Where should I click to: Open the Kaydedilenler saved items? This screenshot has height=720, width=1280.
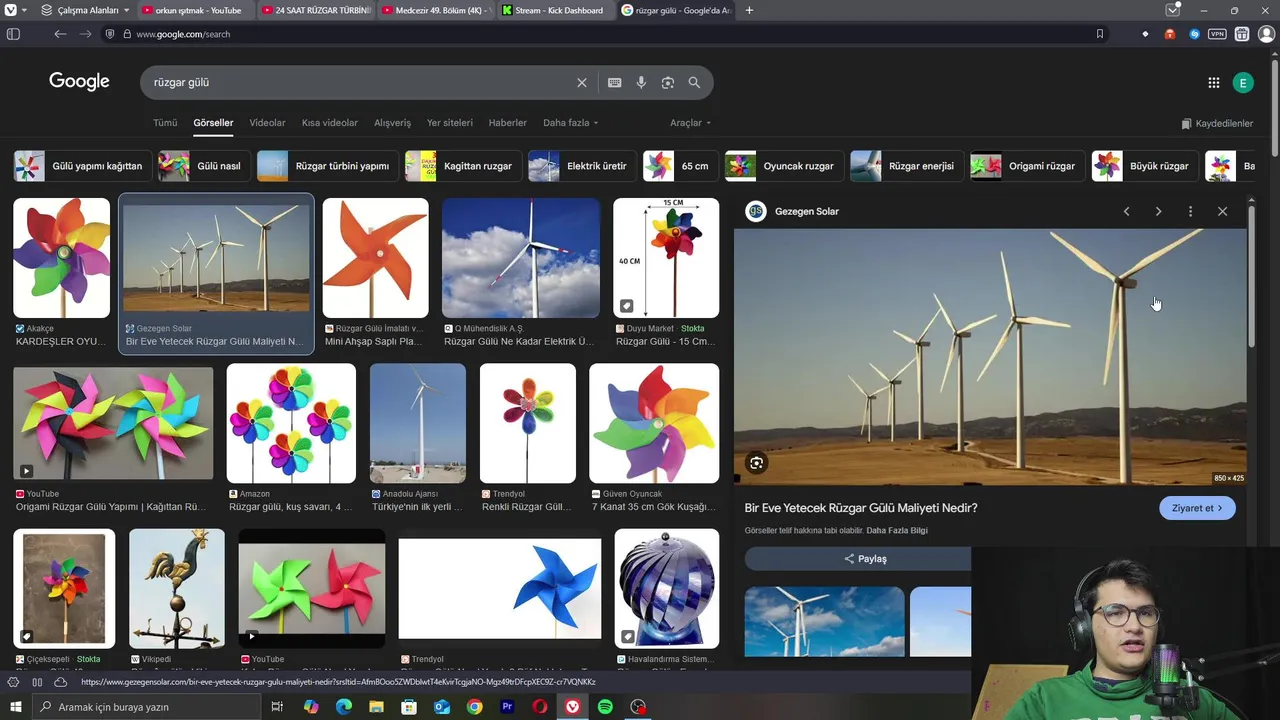1217,124
